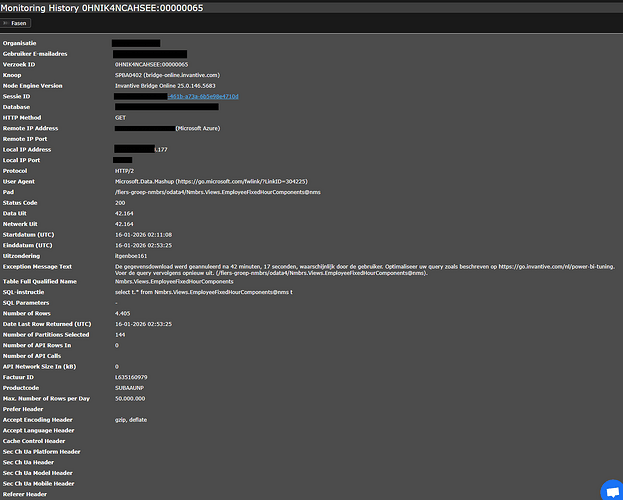623x500 pixels.
Task: Click the Status Code value 200
Action: tap(120, 203)
